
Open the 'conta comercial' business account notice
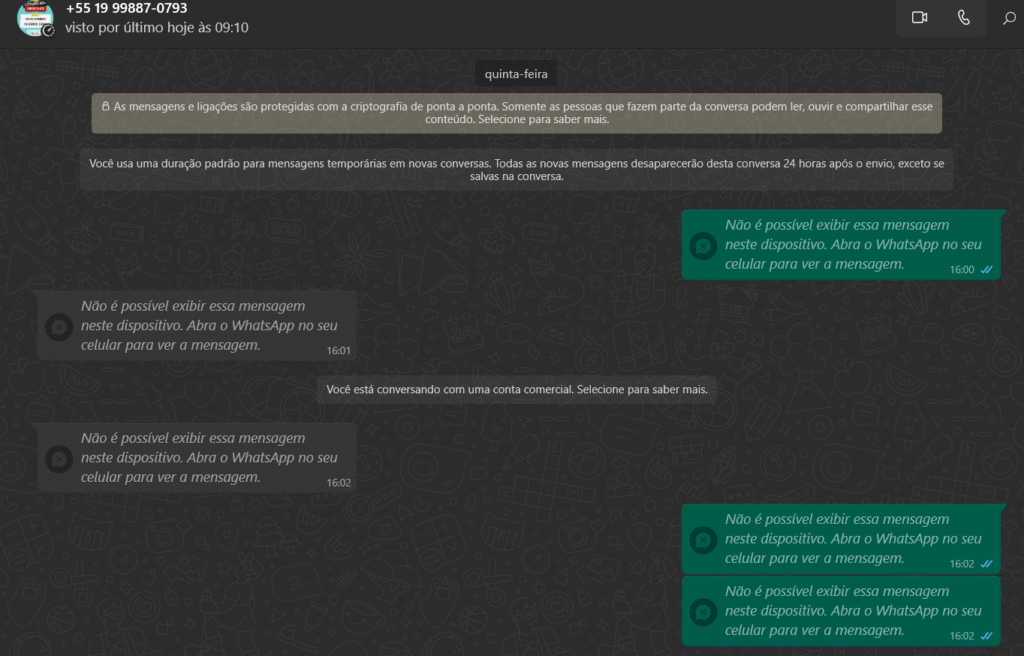click(516, 390)
